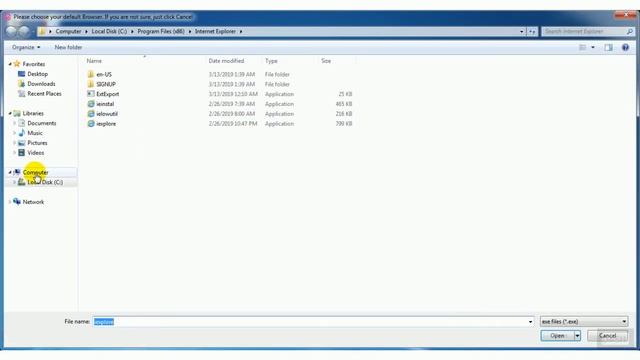Open the view options dropdown arrow
This screenshot has width=640, height=360.
point(593,47)
